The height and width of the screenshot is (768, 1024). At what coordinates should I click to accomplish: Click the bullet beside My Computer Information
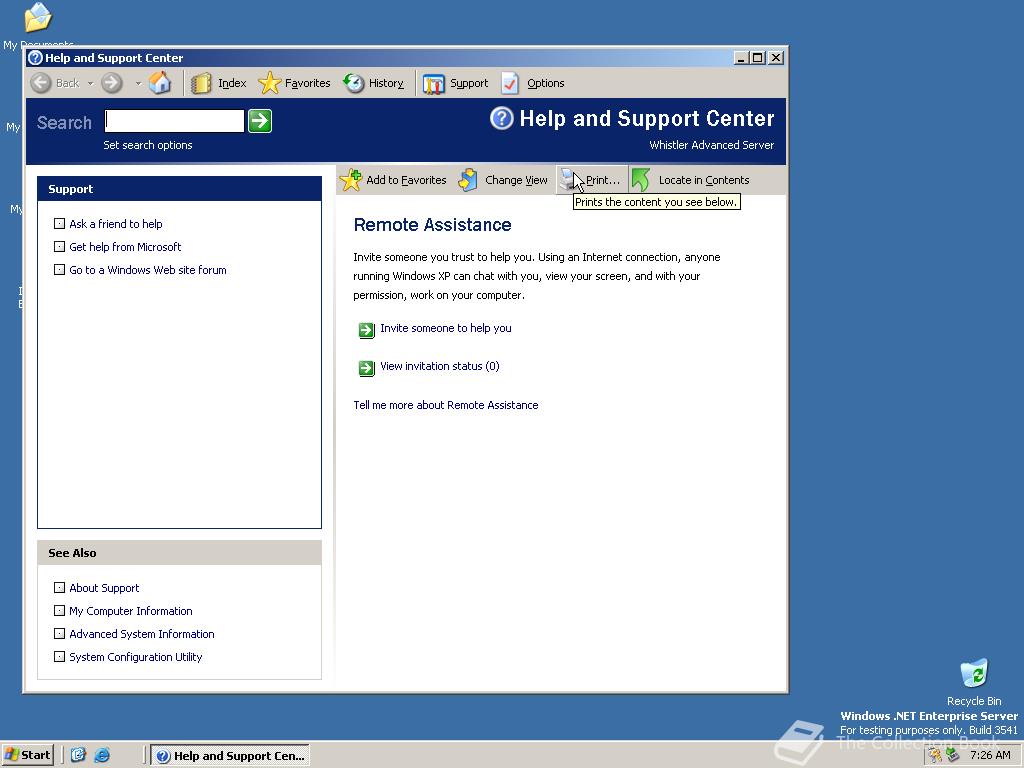tap(59, 610)
